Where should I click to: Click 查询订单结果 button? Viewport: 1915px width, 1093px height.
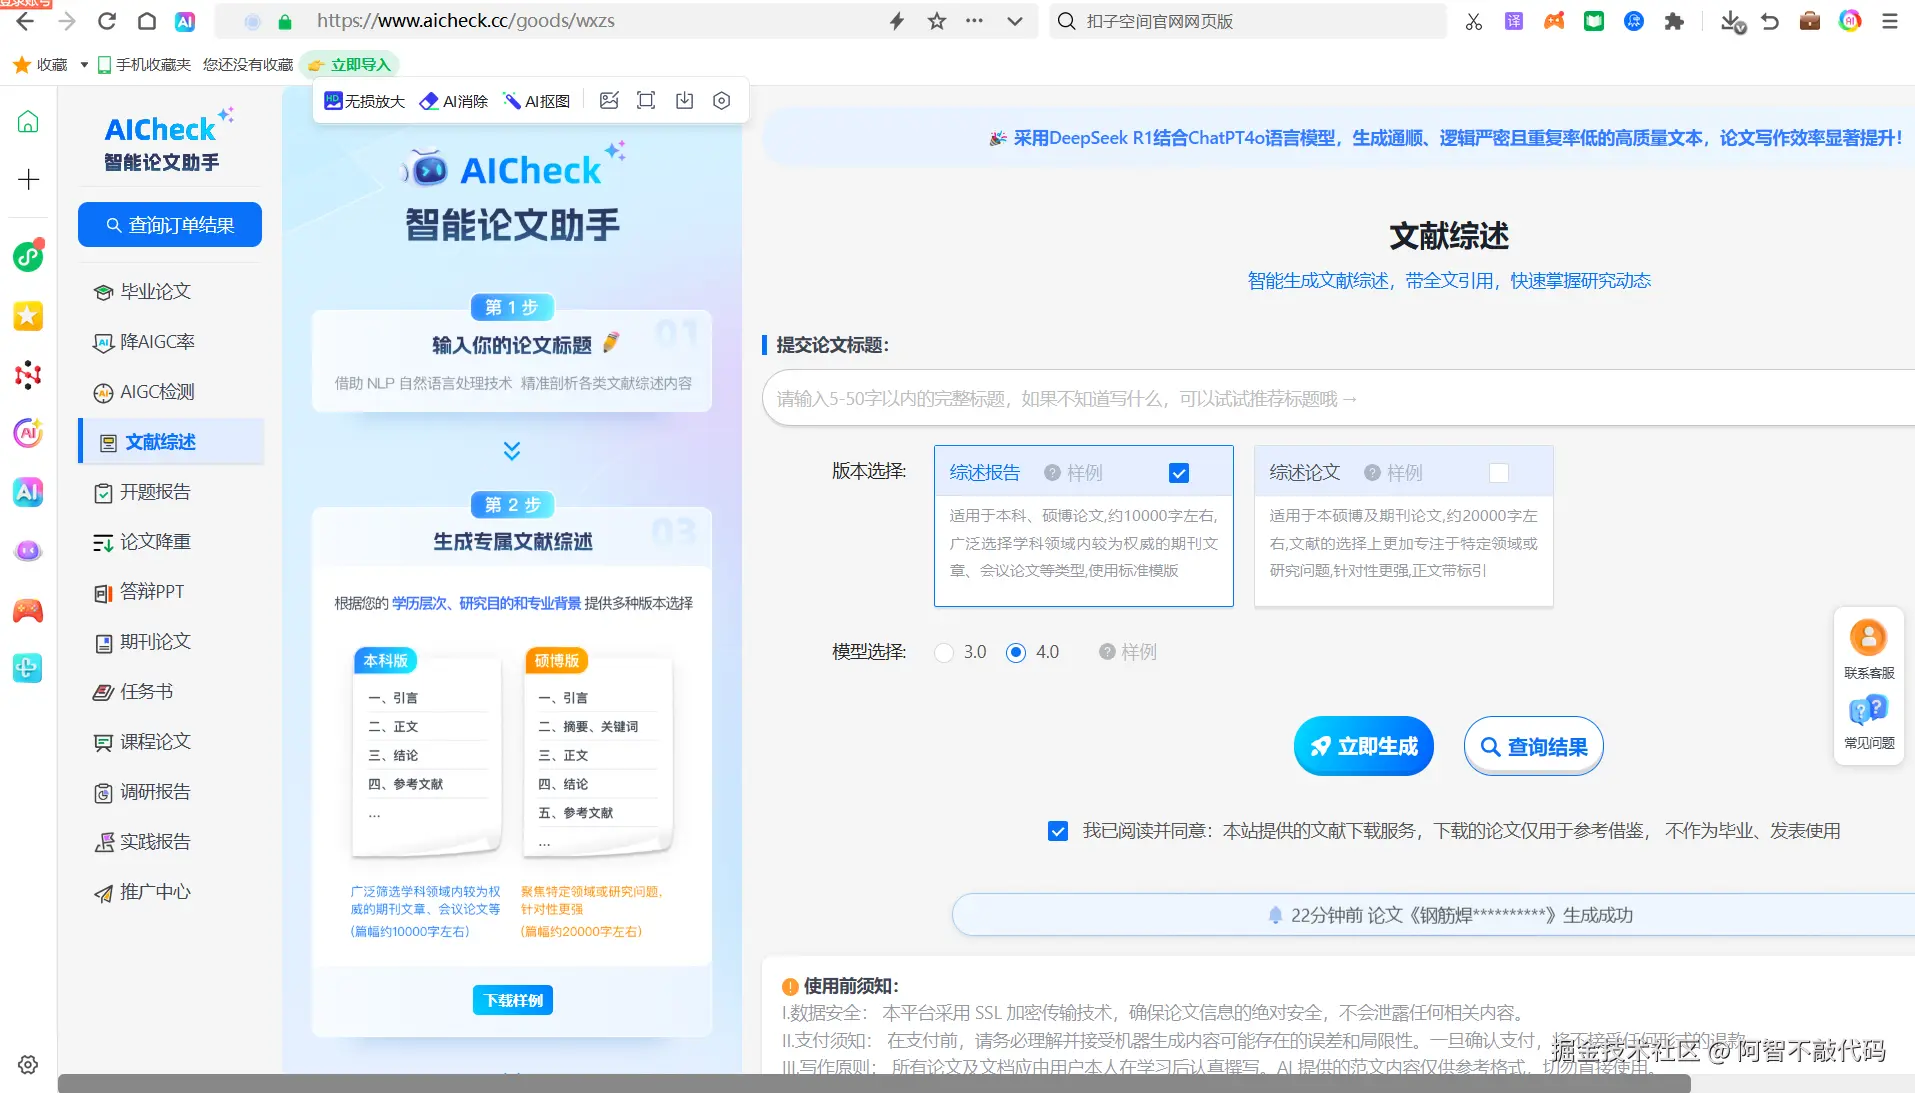tap(170, 225)
